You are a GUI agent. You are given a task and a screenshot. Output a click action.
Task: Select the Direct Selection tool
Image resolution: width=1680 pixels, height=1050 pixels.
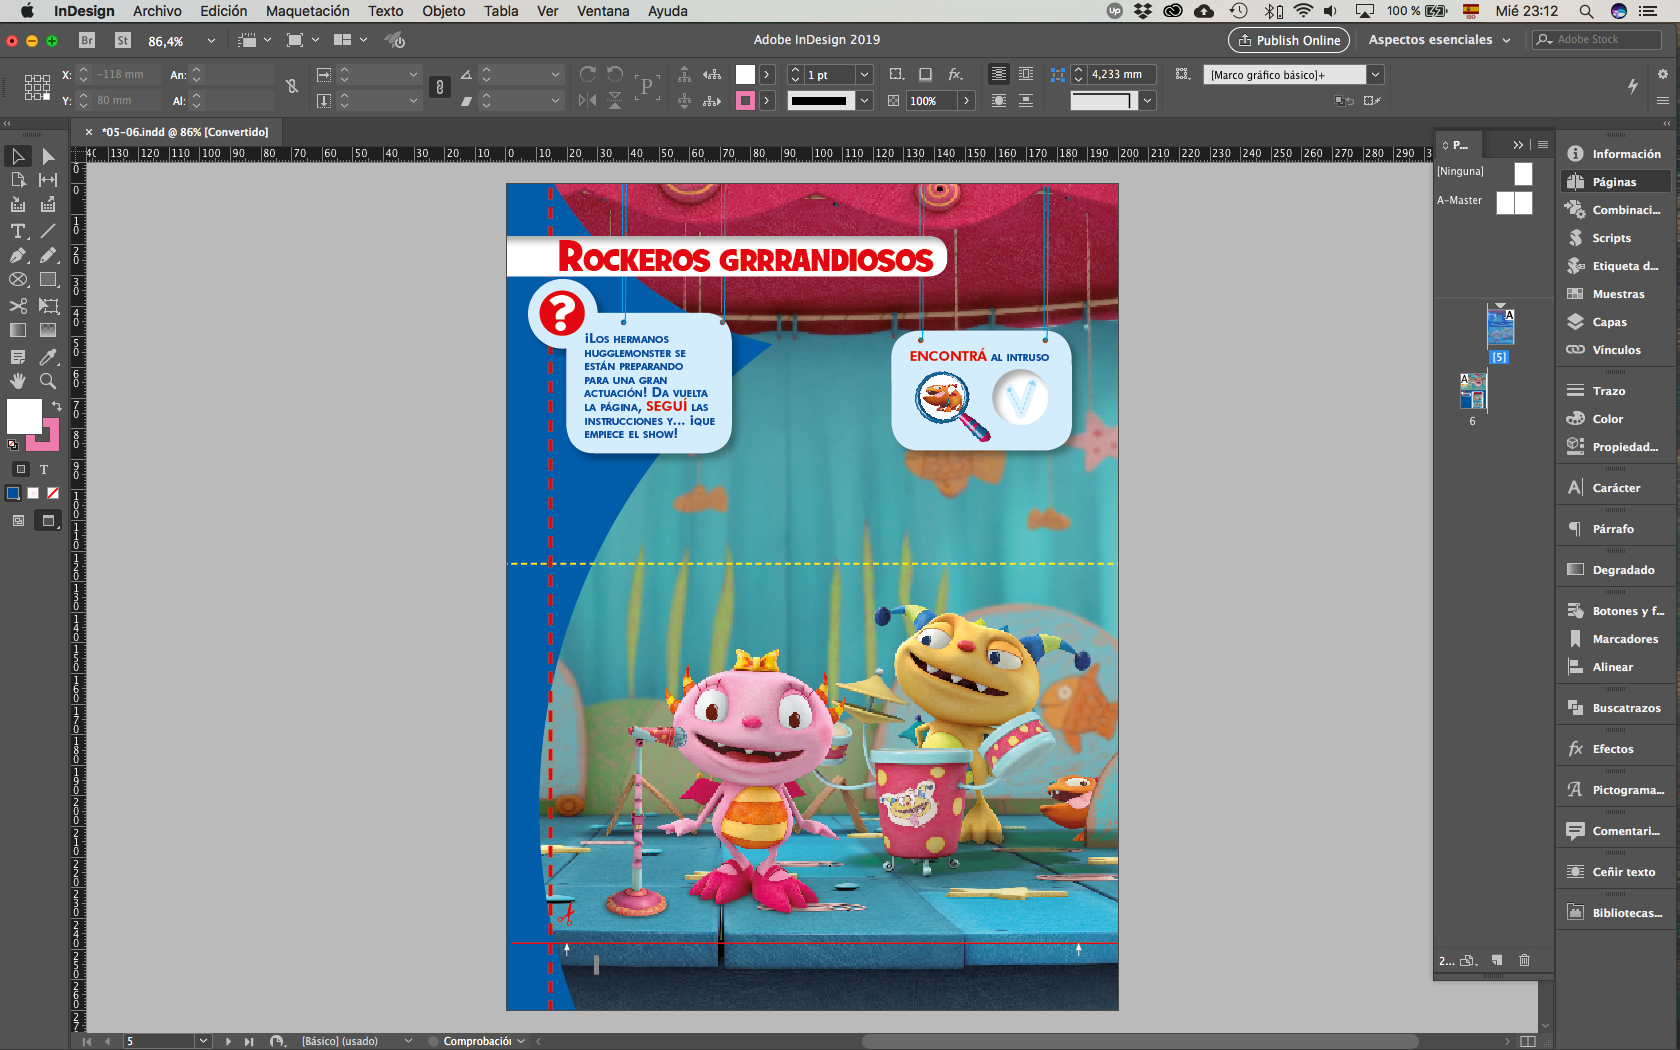pos(48,156)
